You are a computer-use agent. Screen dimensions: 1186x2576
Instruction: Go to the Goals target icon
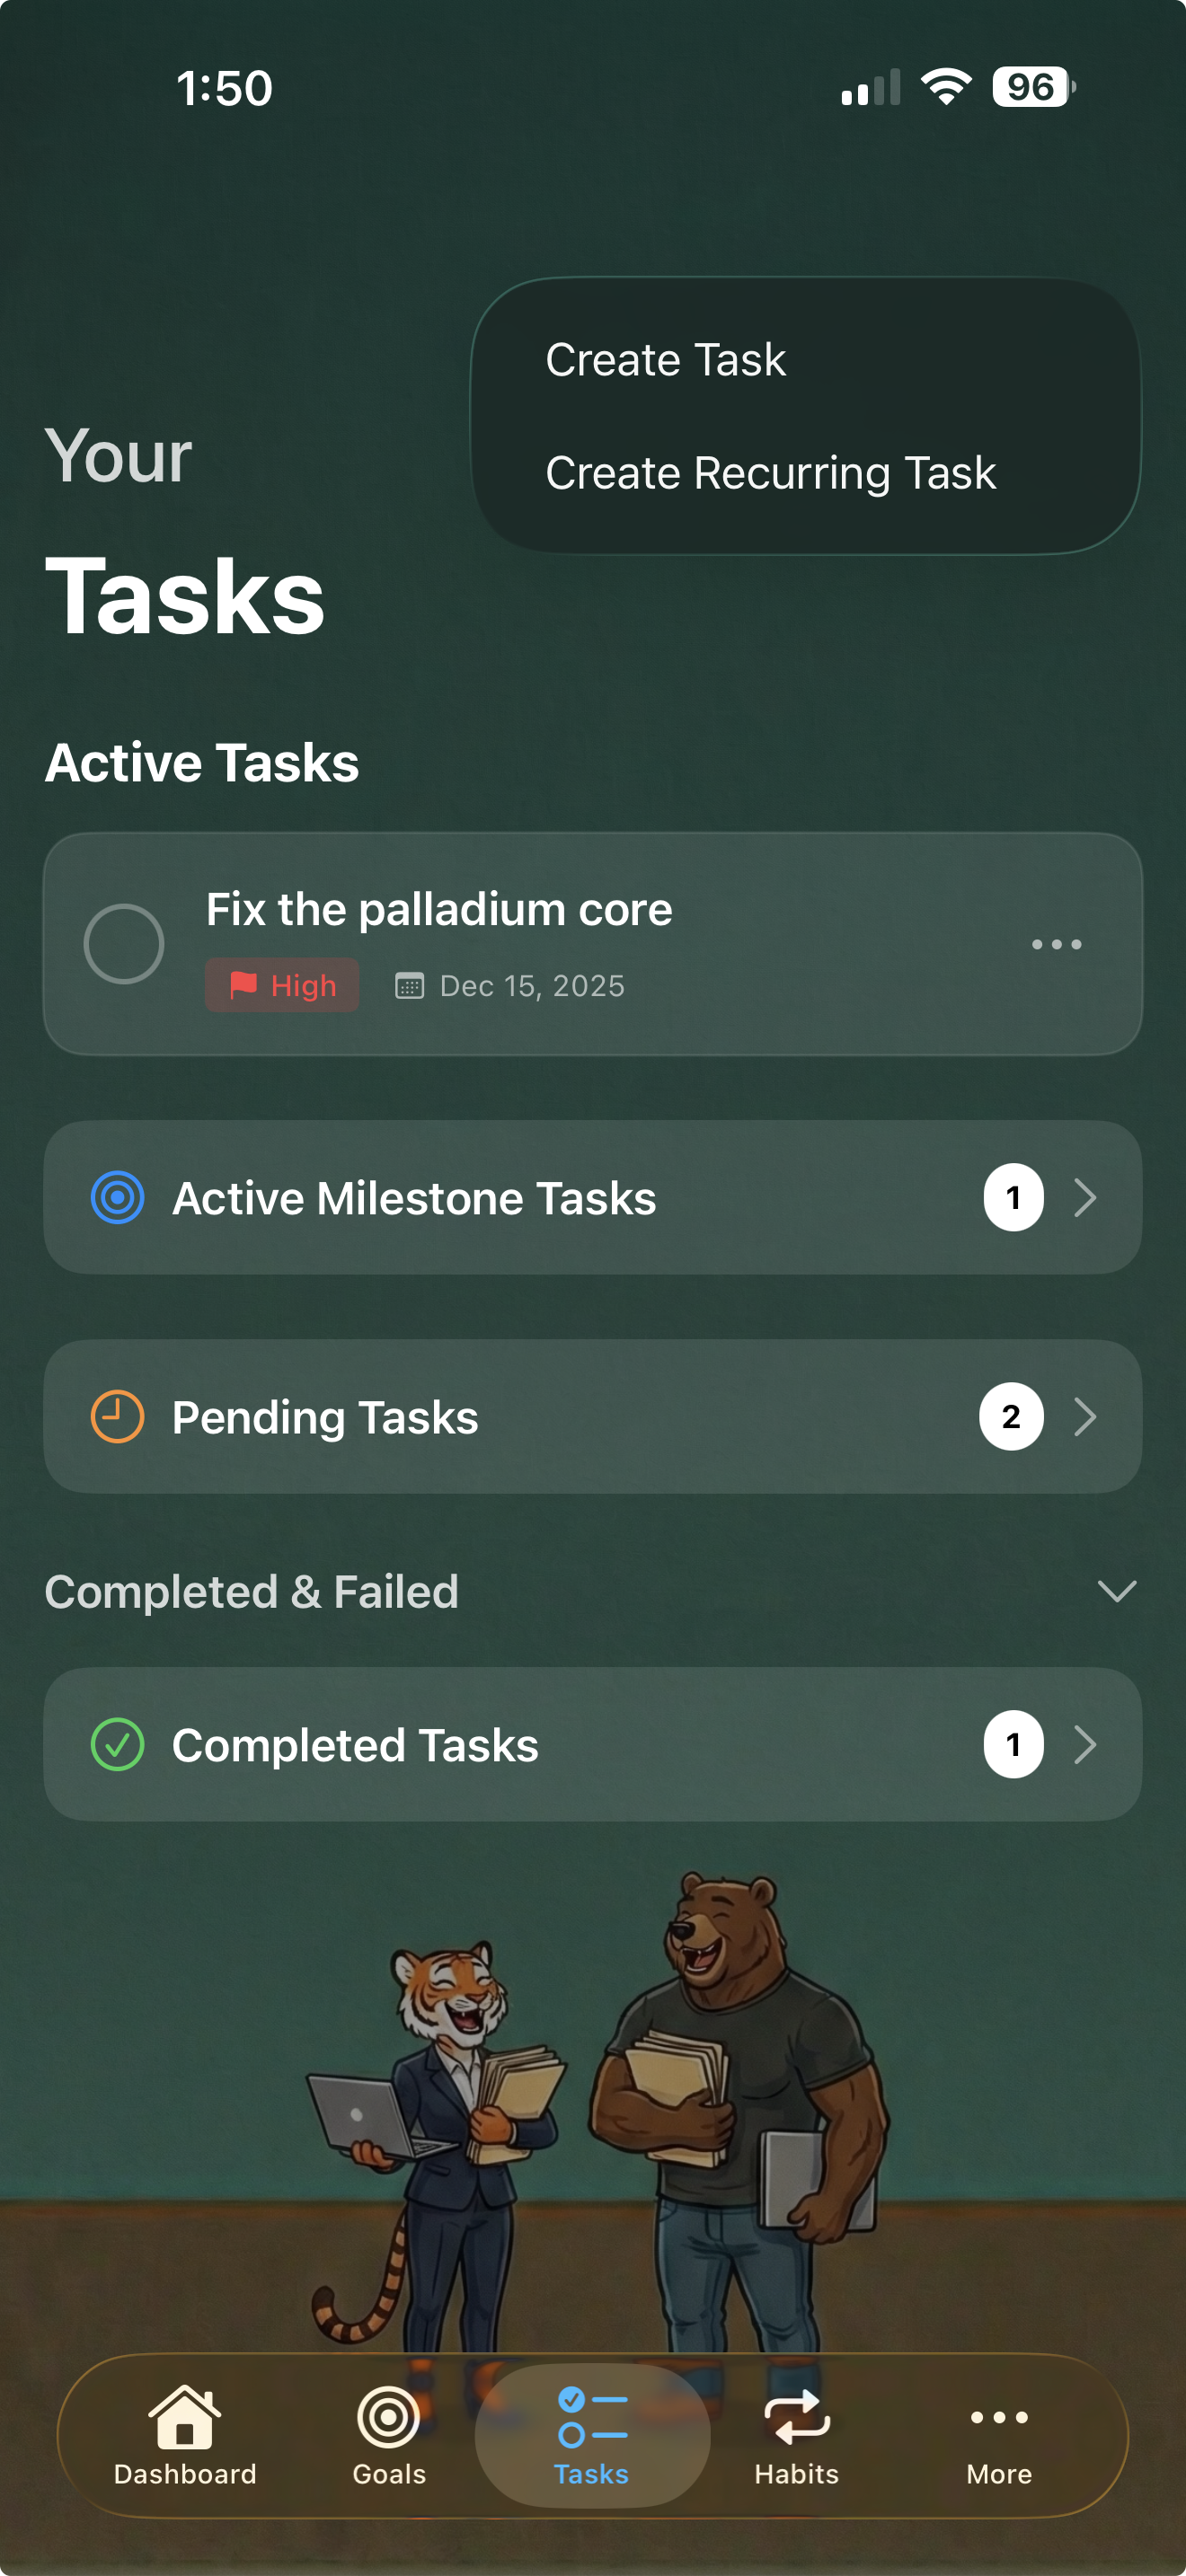[x=388, y=2418]
